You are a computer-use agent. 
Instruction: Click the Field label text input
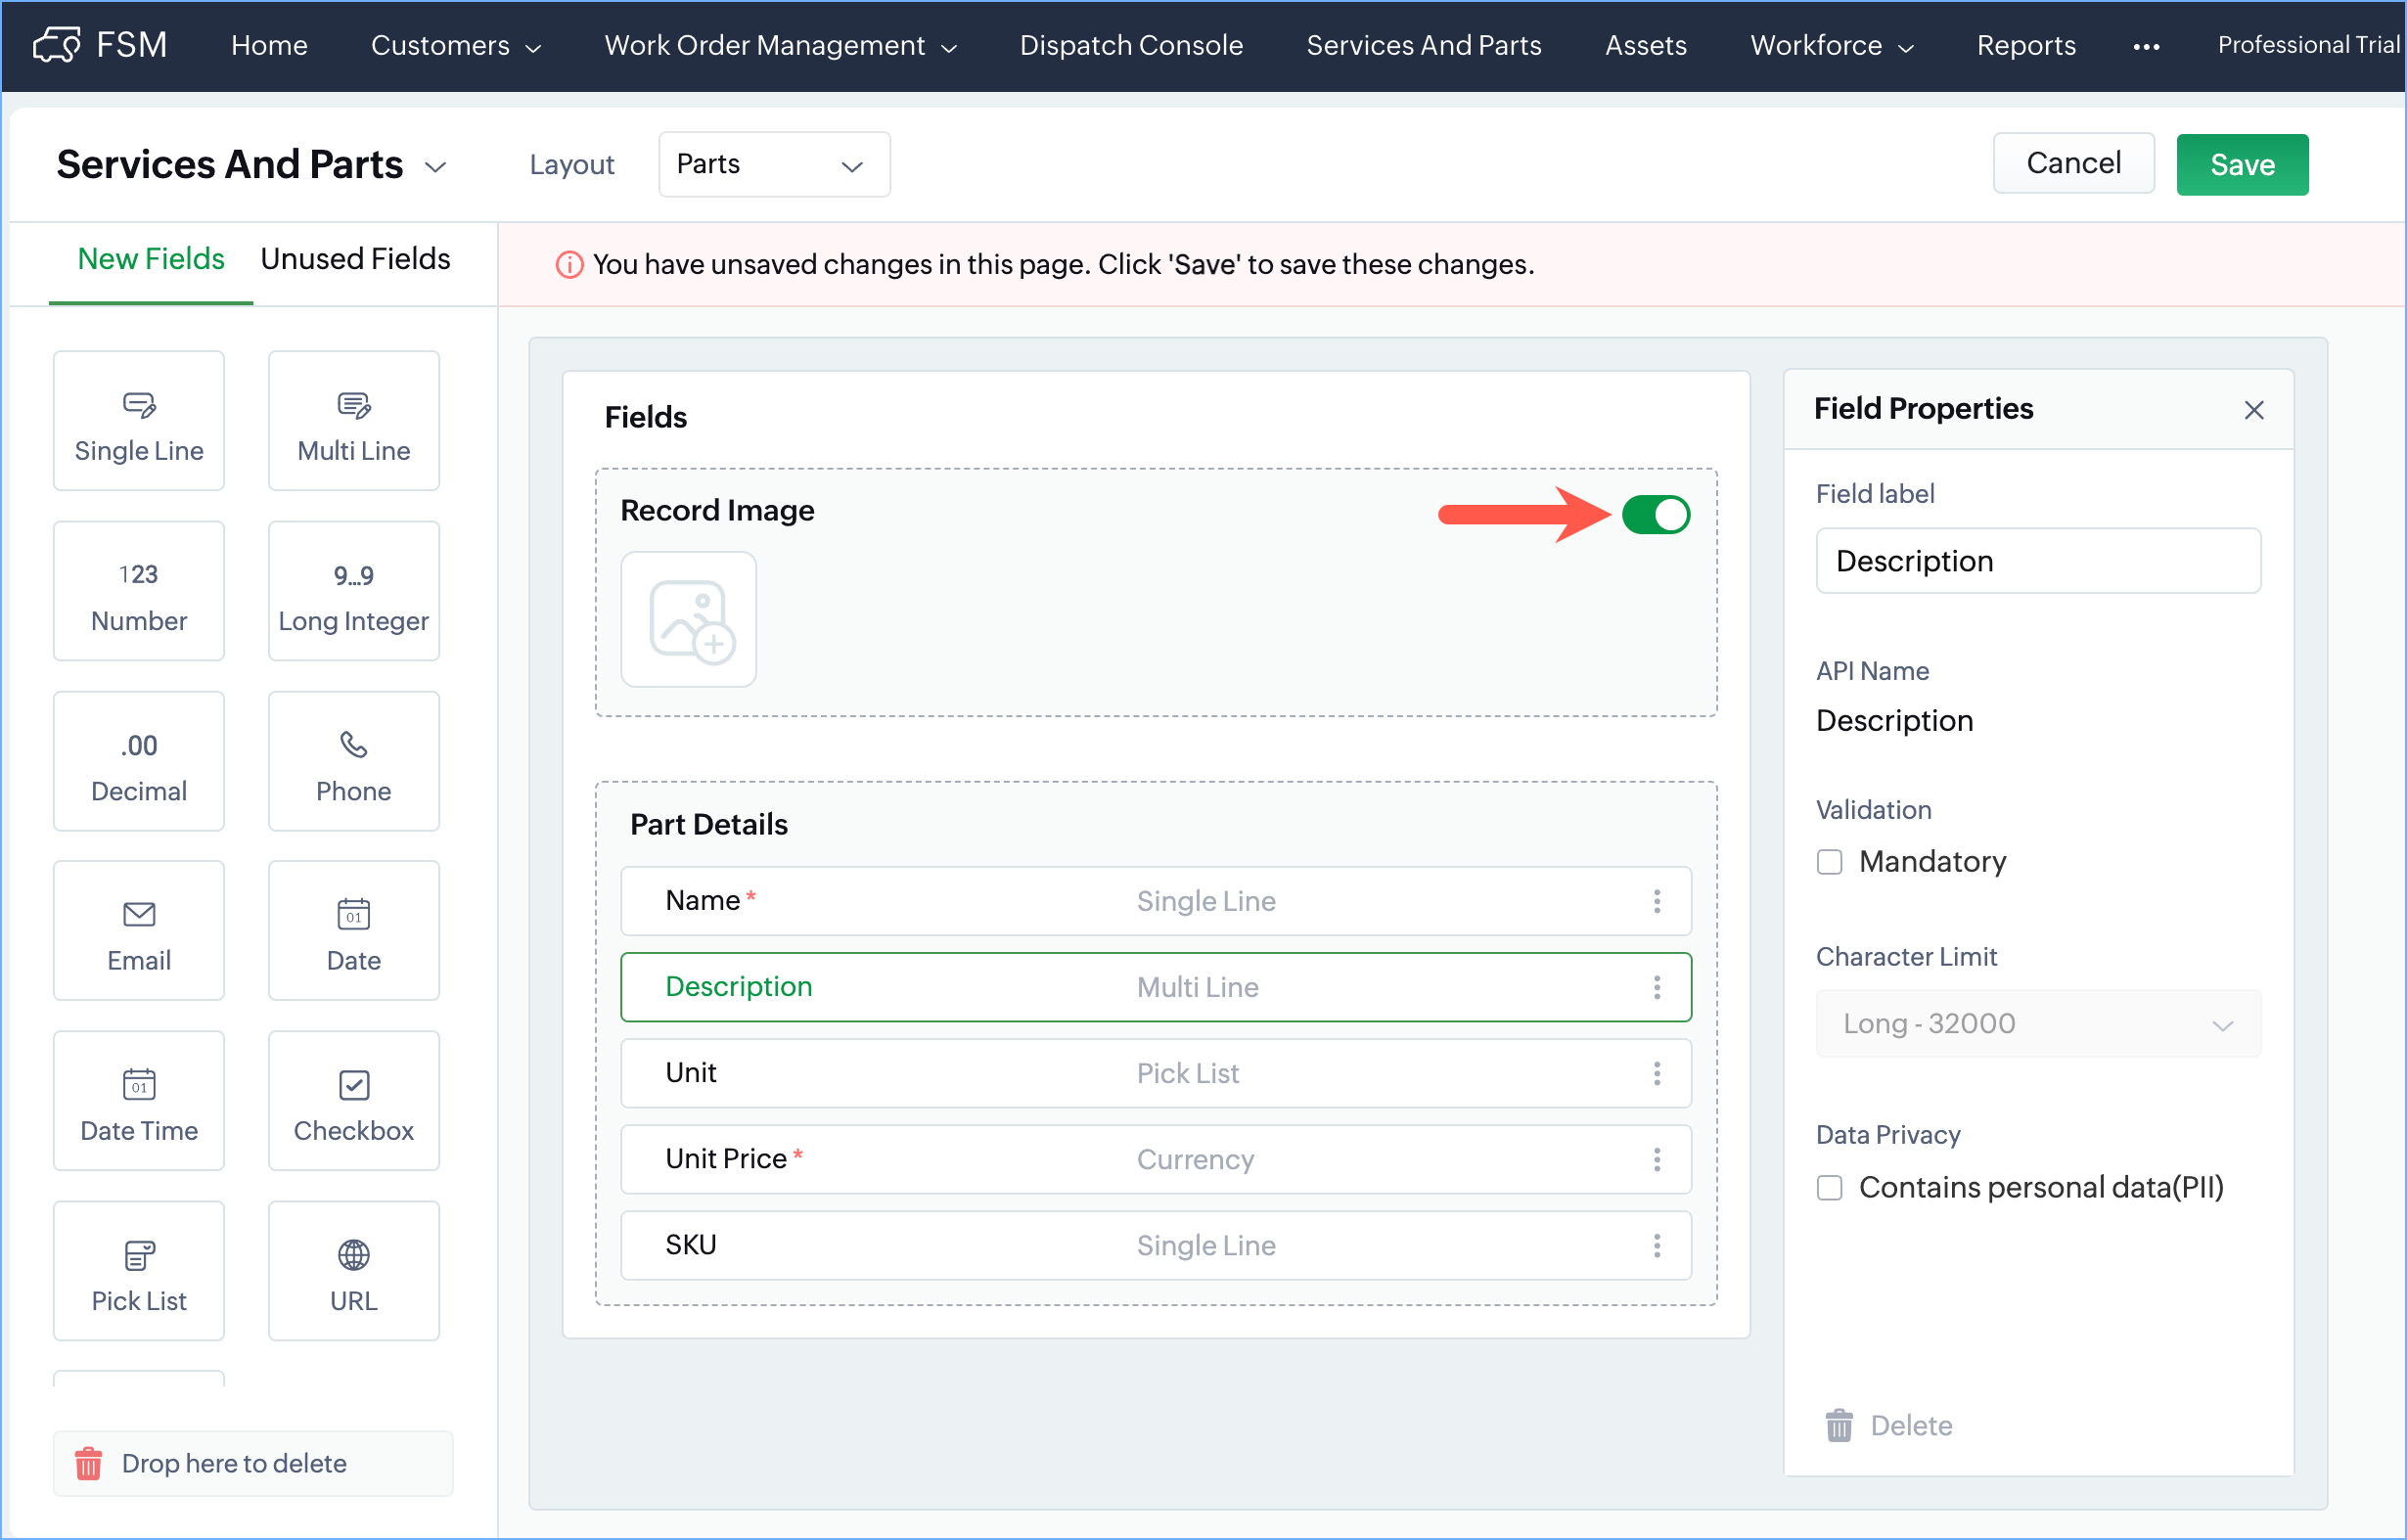(2037, 561)
